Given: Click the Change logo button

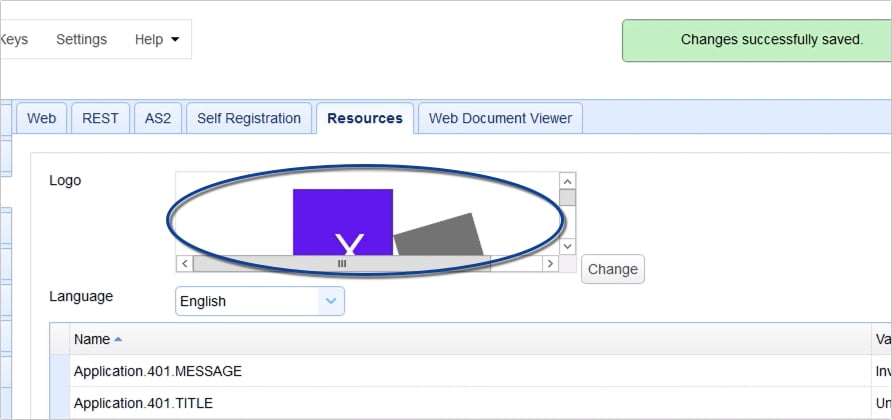Looking at the screenshot, I should (613, 269).
